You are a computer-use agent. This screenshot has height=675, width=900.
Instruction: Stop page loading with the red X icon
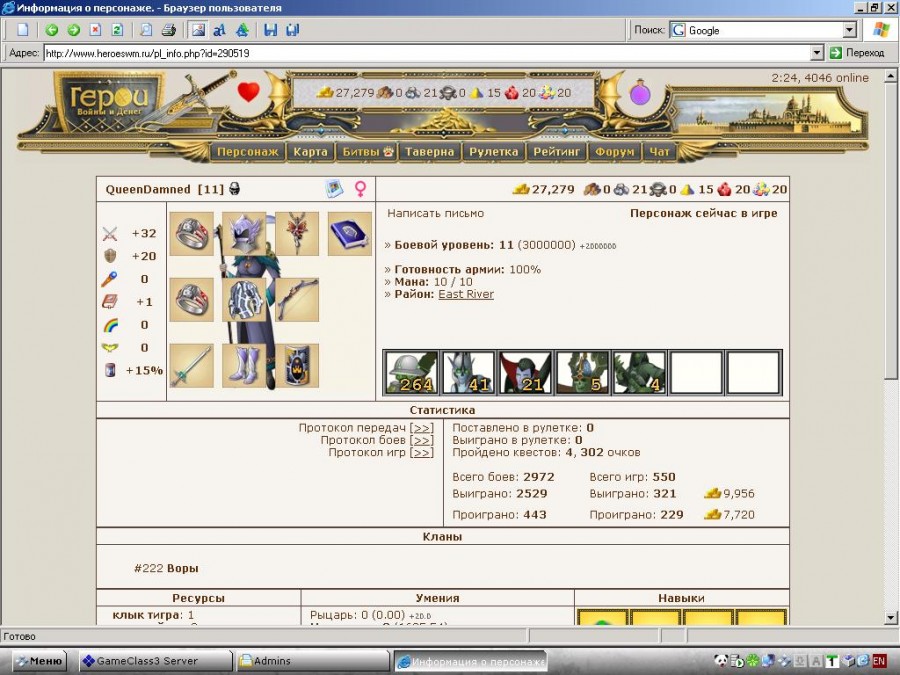[95, 30]
